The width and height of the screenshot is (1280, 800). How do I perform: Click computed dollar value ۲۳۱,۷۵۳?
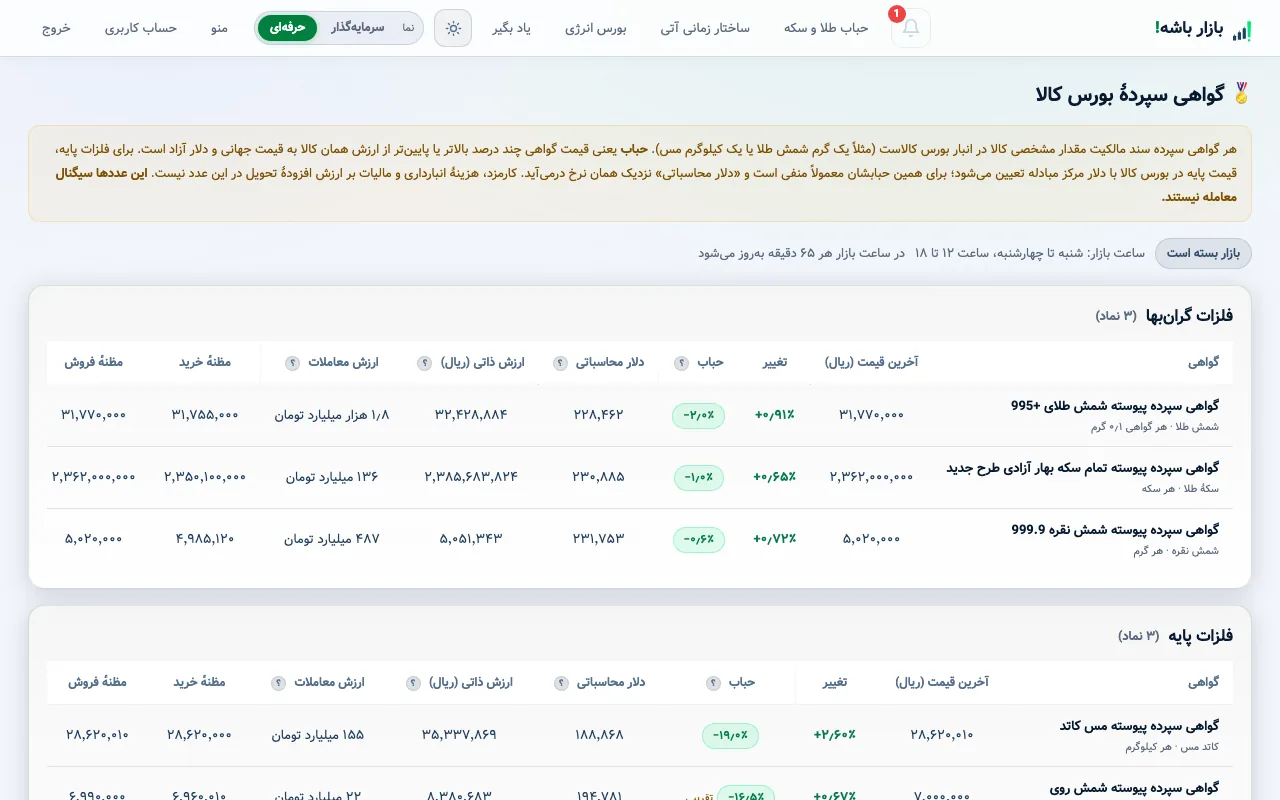(598, 539)
